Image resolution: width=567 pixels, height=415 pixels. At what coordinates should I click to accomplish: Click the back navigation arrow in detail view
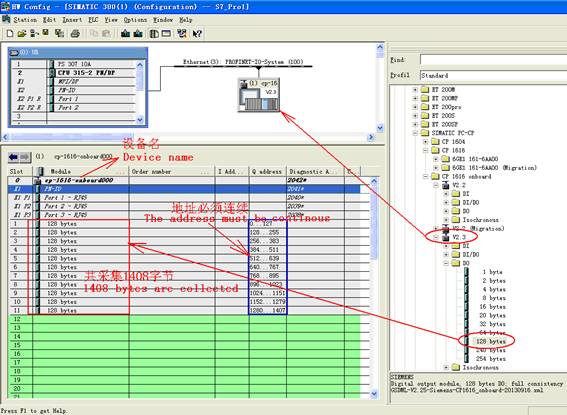14,157
